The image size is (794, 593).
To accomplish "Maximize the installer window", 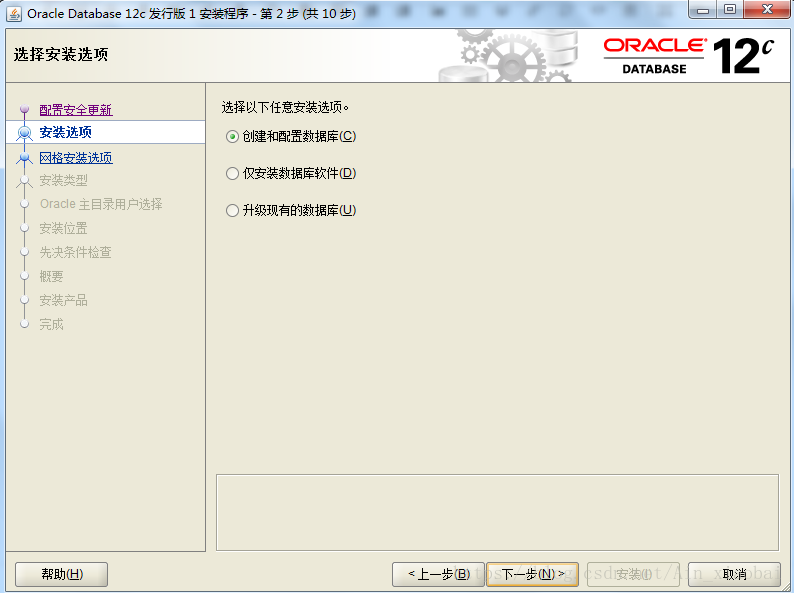I will 730,9.
